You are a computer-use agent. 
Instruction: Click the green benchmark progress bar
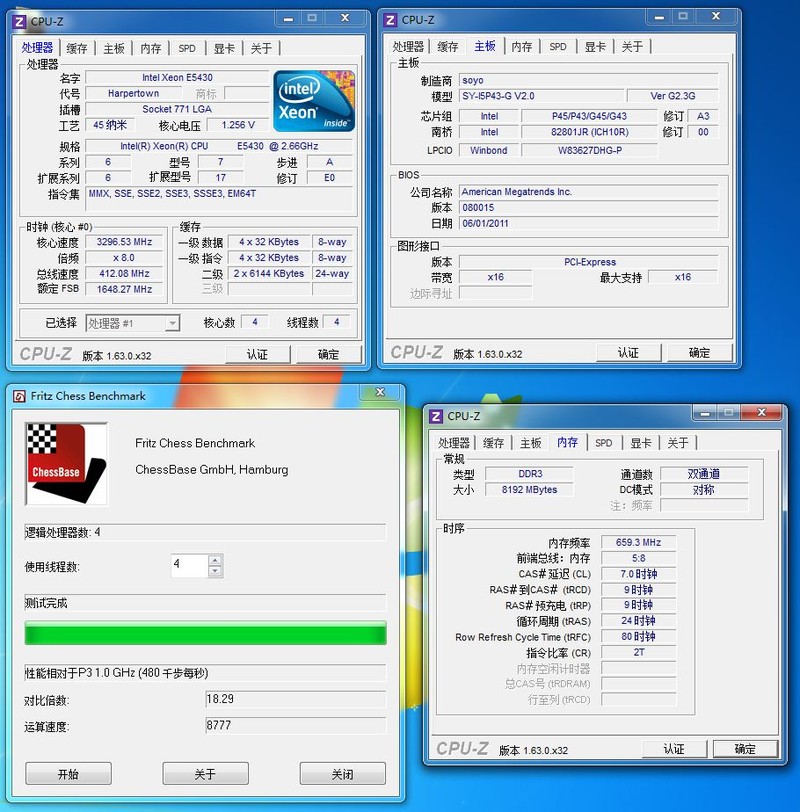pyautogui.click(x=206, y=633)
